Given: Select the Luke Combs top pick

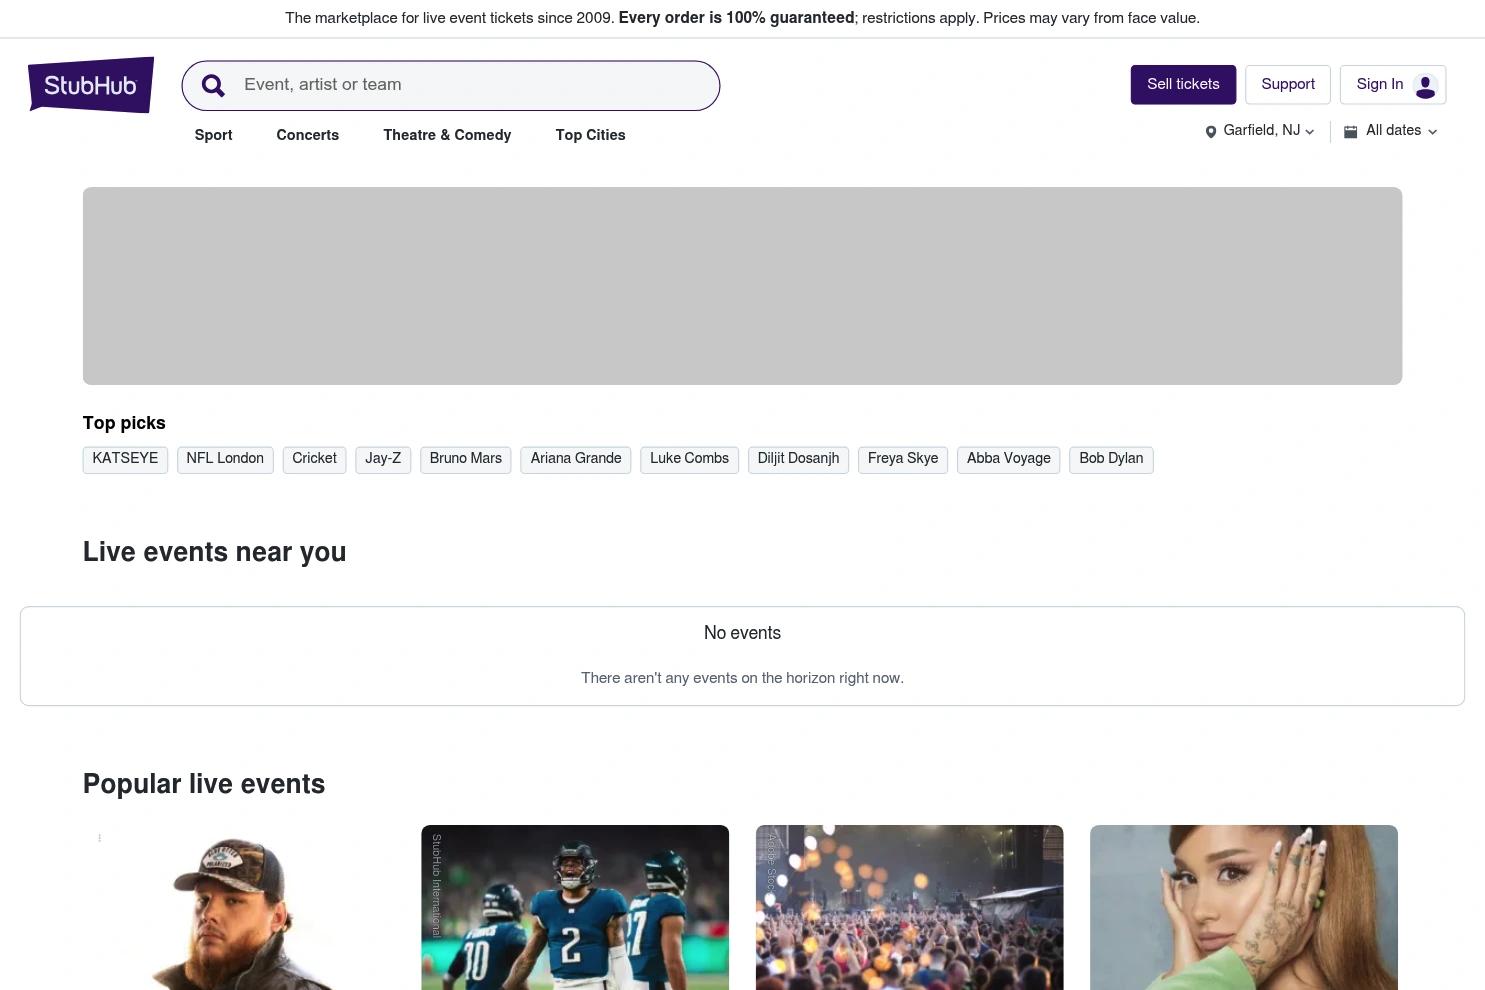Looking at the screenshot, I should tap(689, 459).
